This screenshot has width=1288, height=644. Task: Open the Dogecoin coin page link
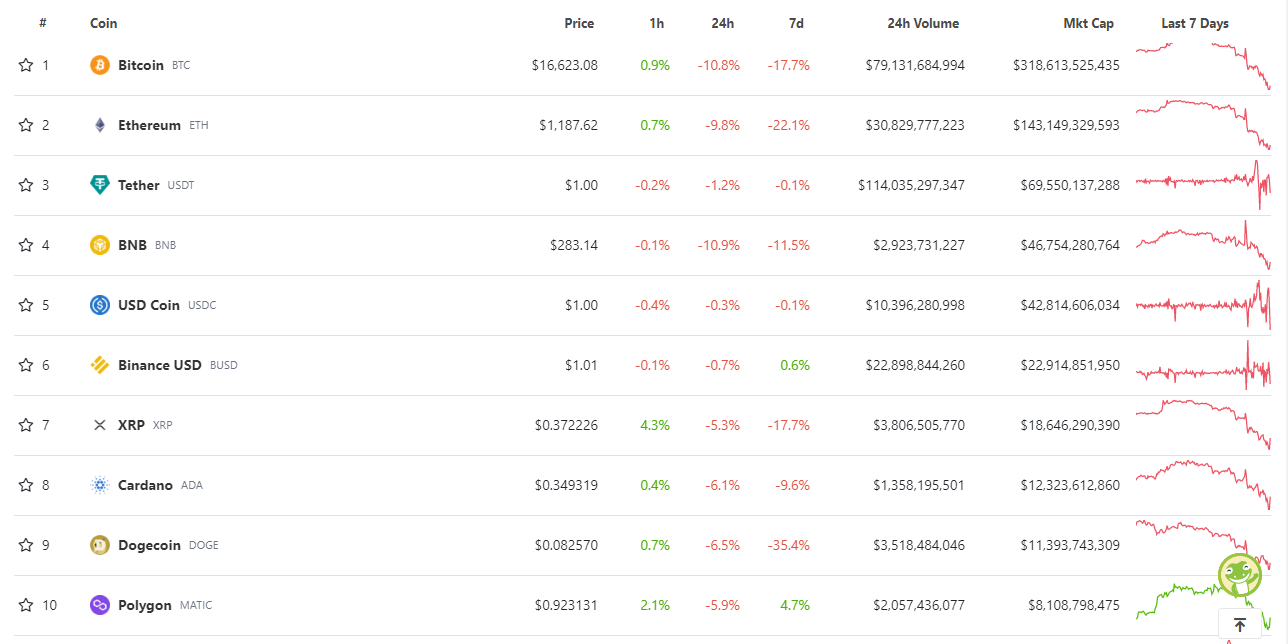[150, 545]
